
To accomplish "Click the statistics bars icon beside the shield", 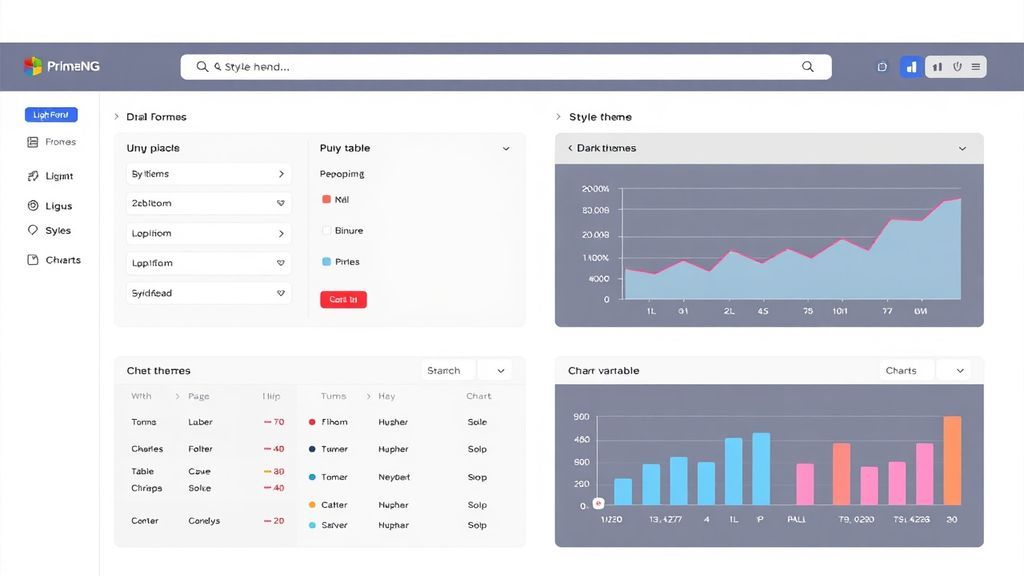I will tap(937, 66).
